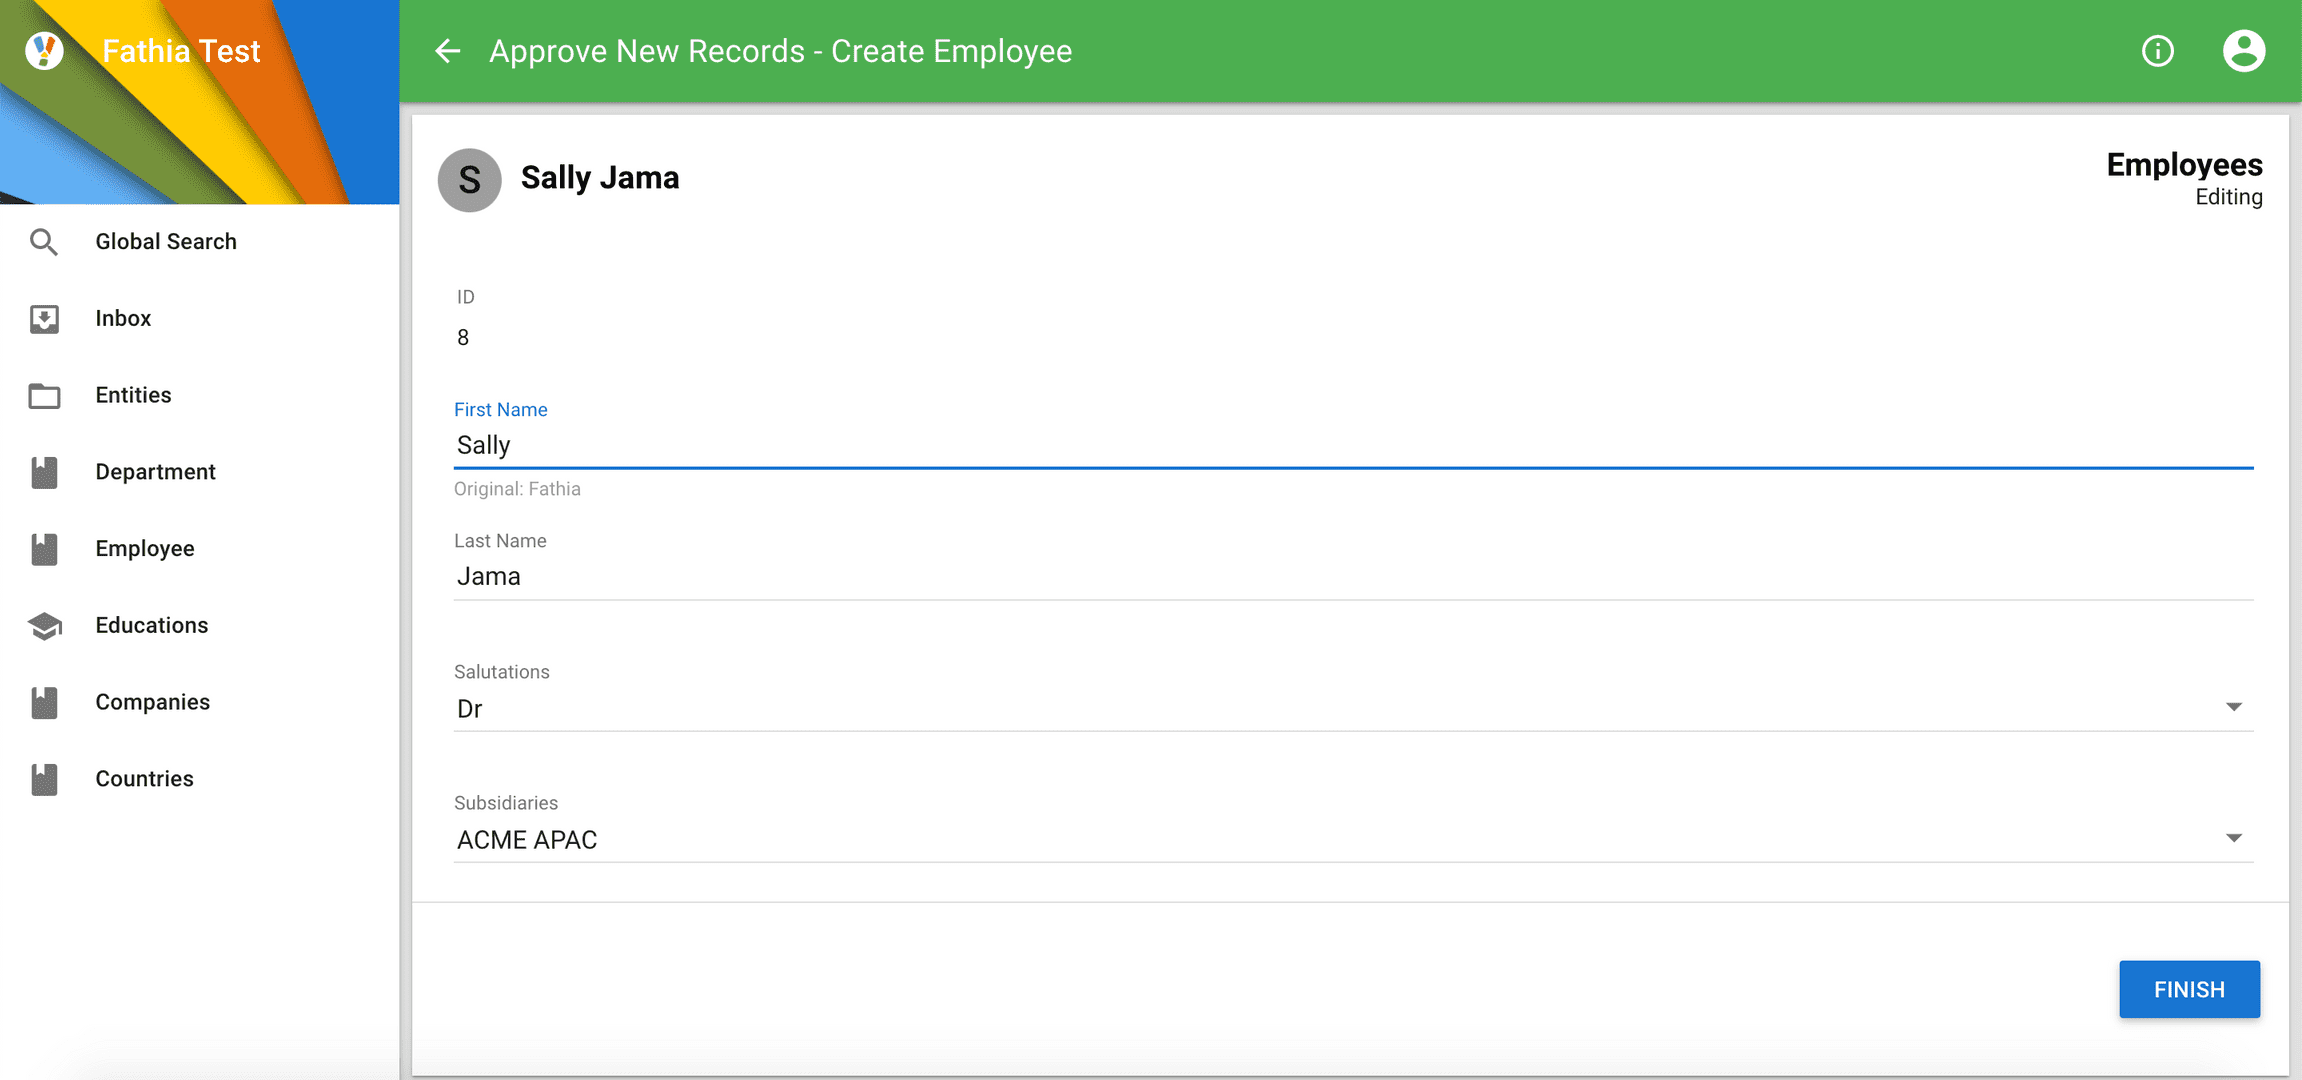The image size is (2302, 1080).
Task: Click the FINISH button
Action: tap(2189, 989)
